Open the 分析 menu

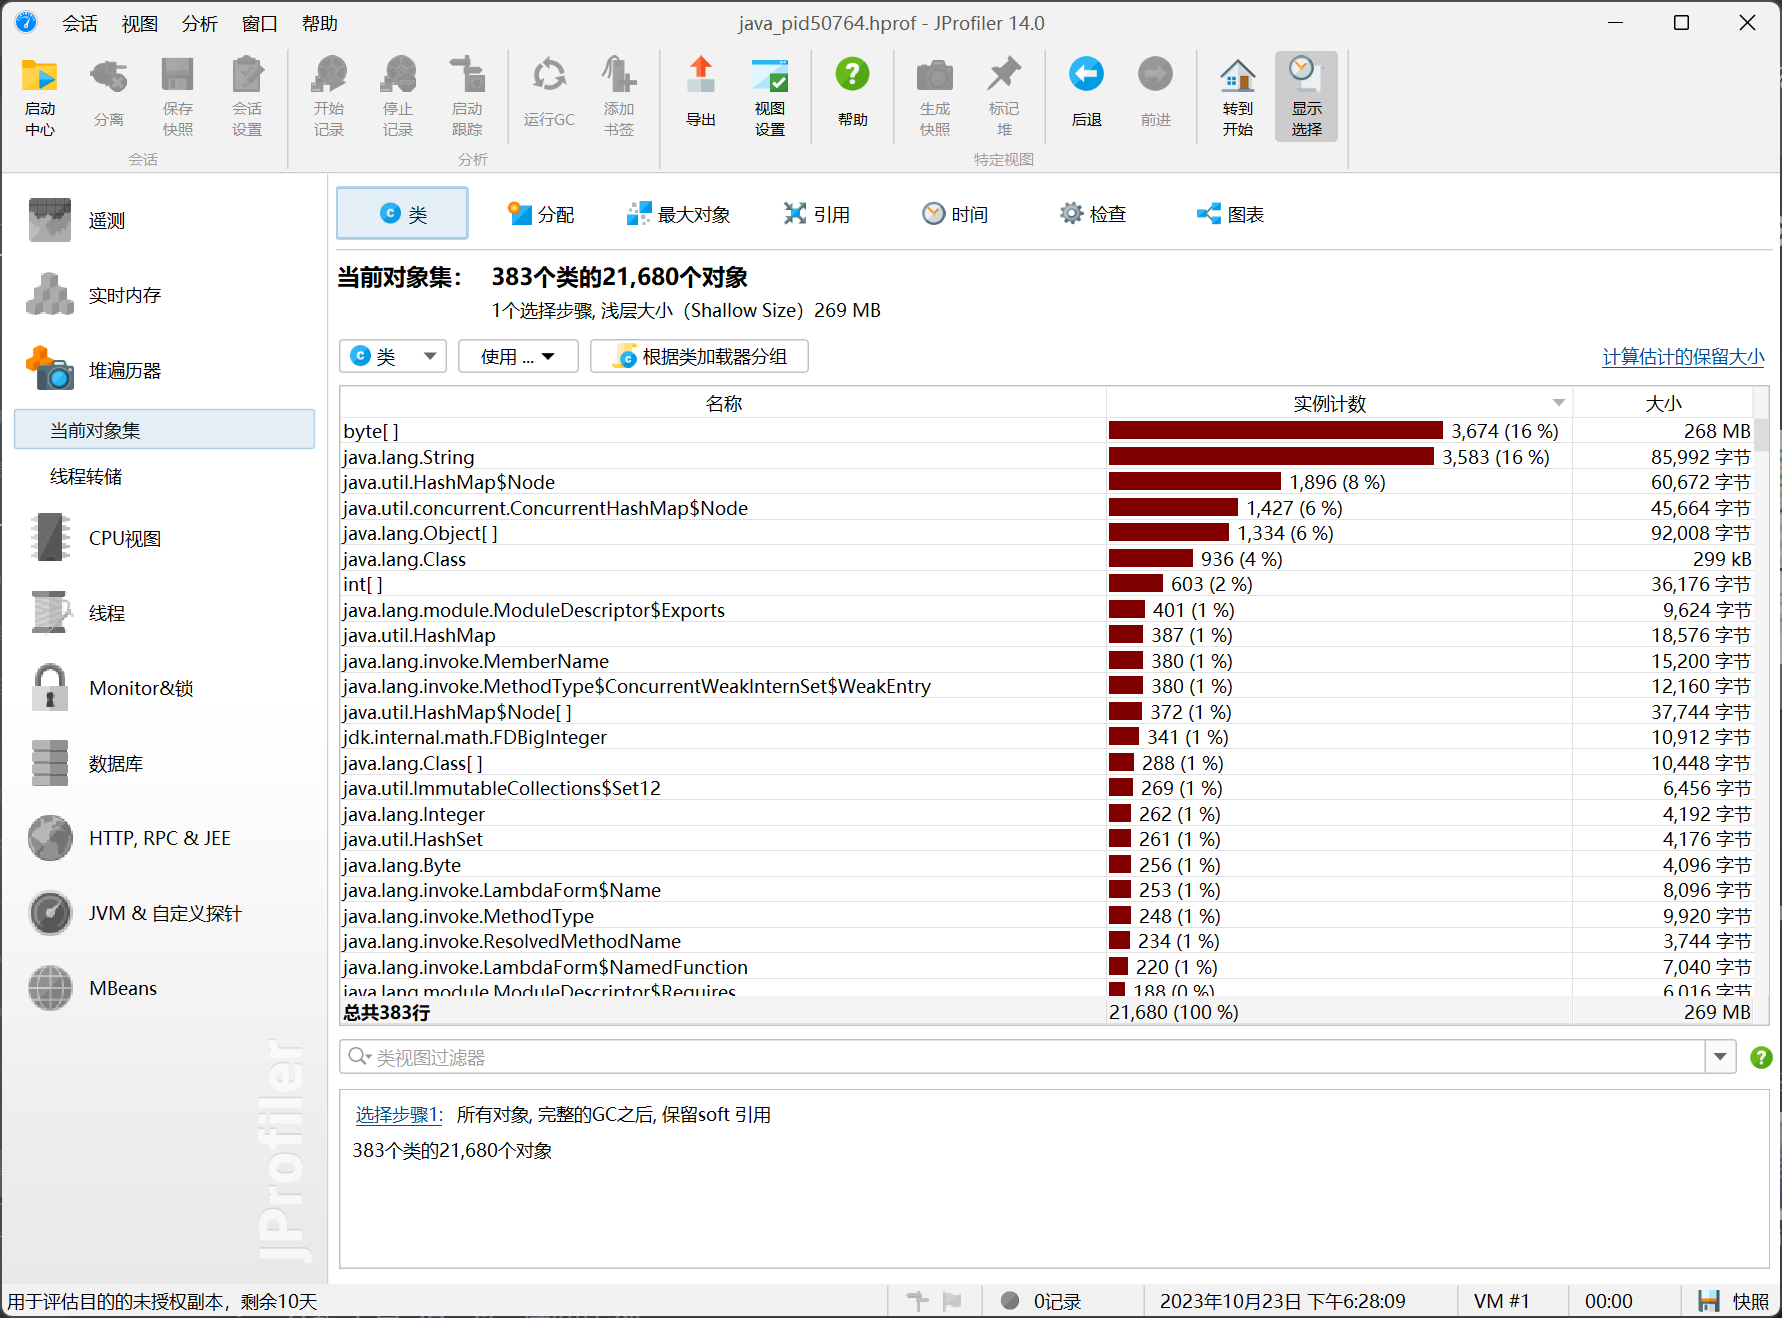click(200, 23)
